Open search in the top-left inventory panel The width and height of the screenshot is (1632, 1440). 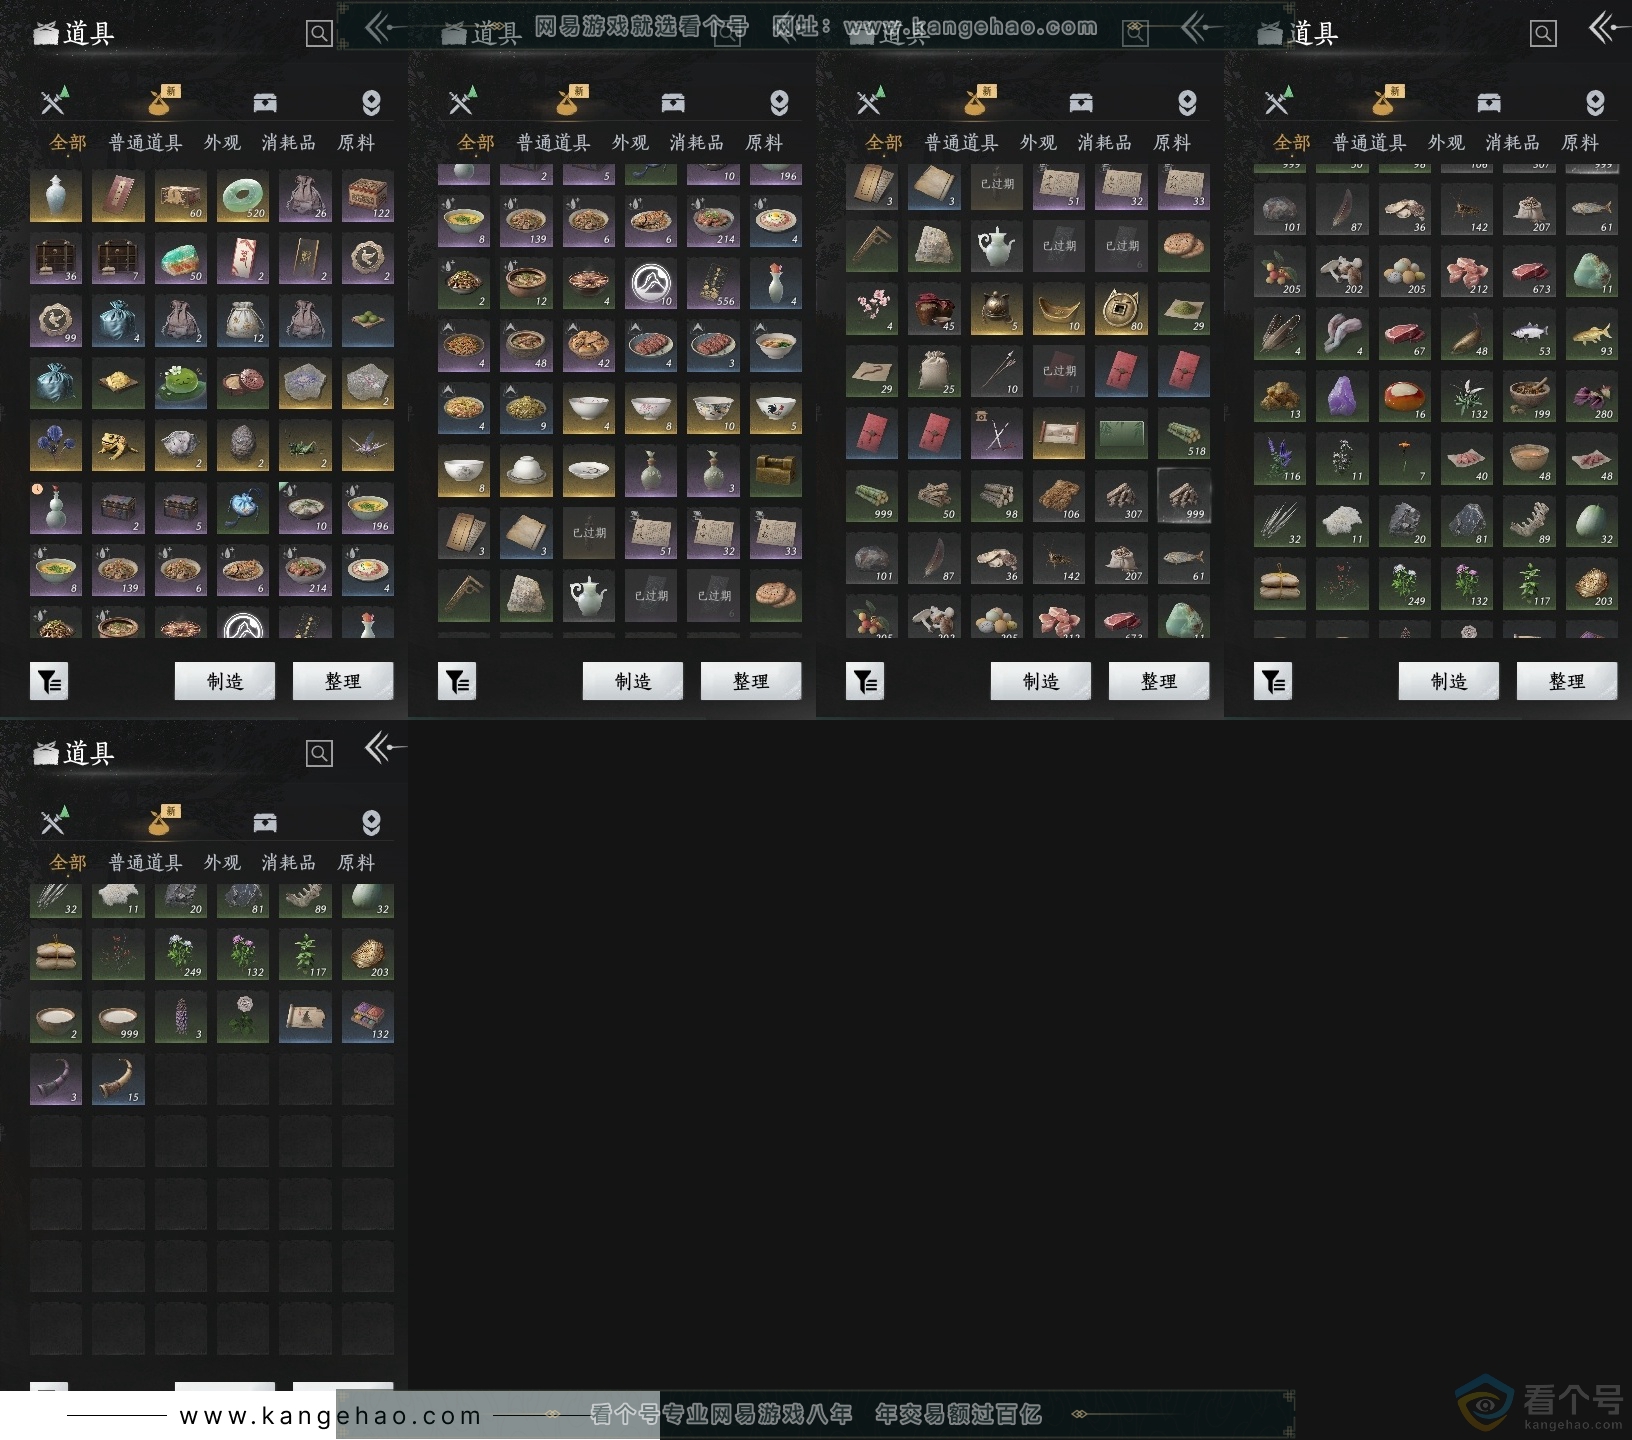(319, 34)
